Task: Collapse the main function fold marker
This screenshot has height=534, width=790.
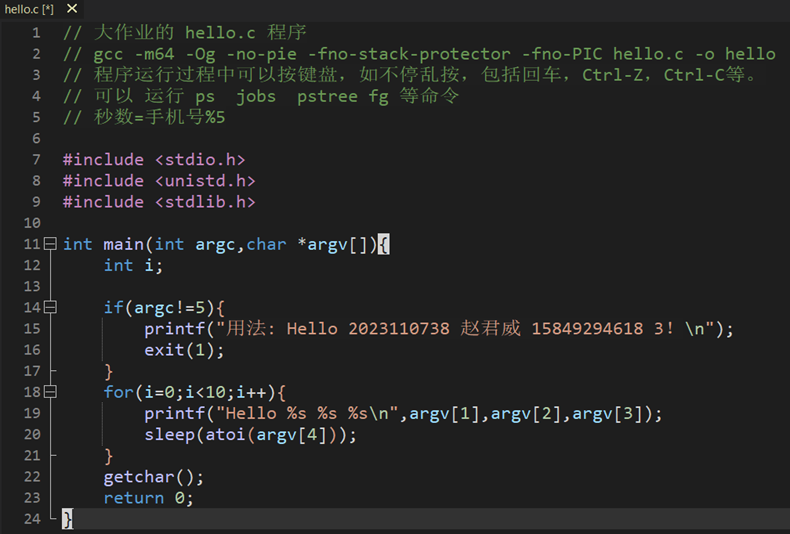Action: click(x=50, y=244)
